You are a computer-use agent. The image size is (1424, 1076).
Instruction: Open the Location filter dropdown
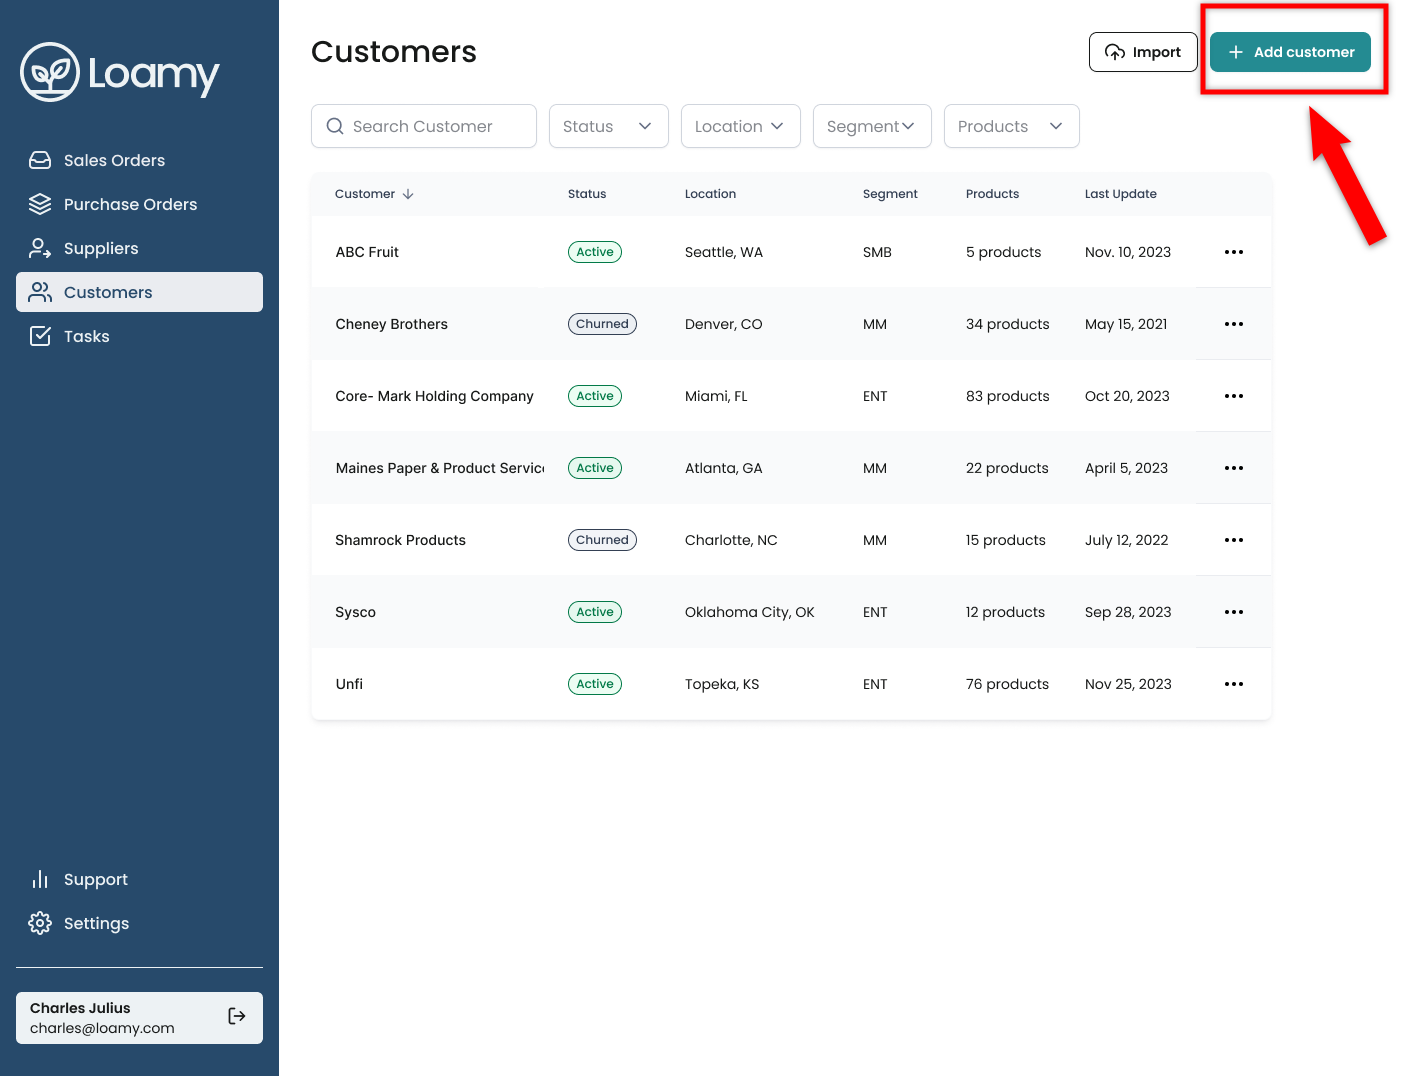tap(741, 126)
